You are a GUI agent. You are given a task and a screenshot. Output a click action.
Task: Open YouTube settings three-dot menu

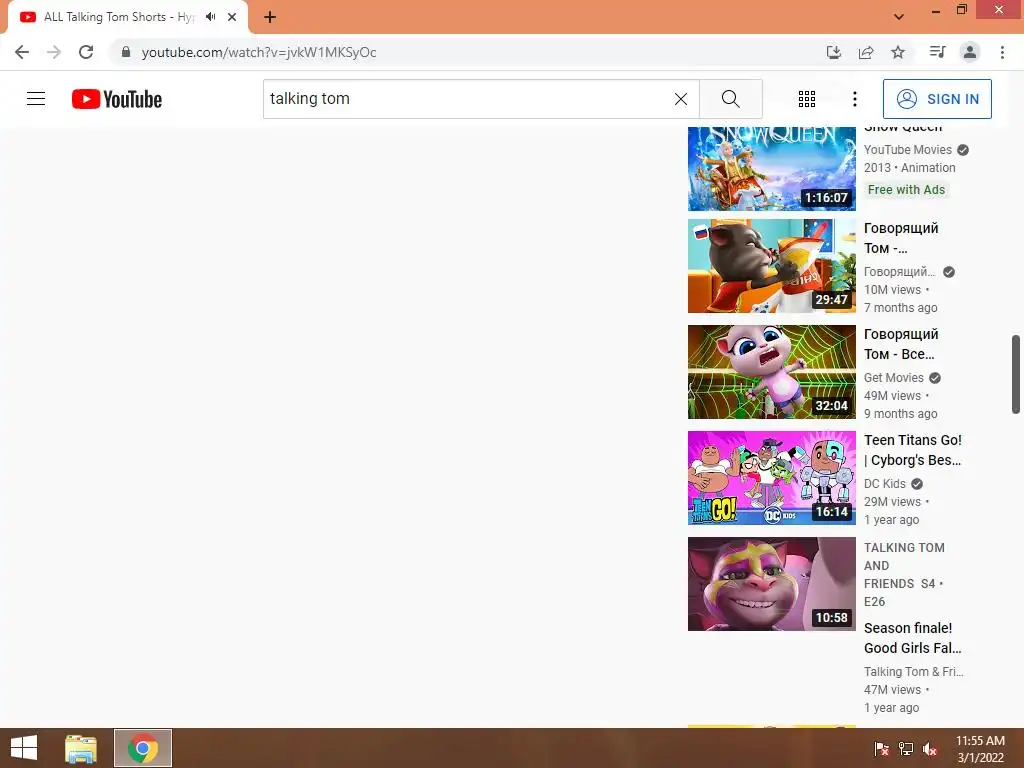(854, 99)
